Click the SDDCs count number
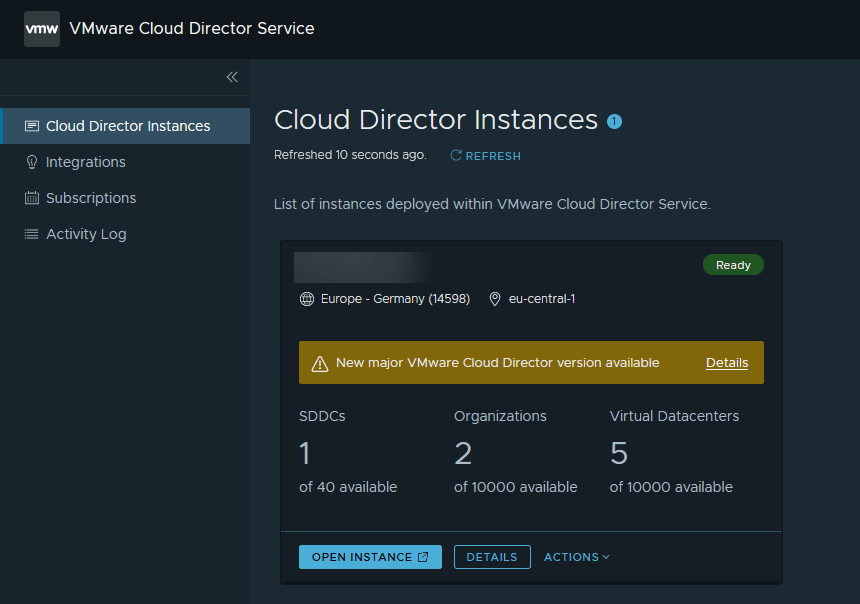The height and width of the screenshot is (604, 860). 305,453
